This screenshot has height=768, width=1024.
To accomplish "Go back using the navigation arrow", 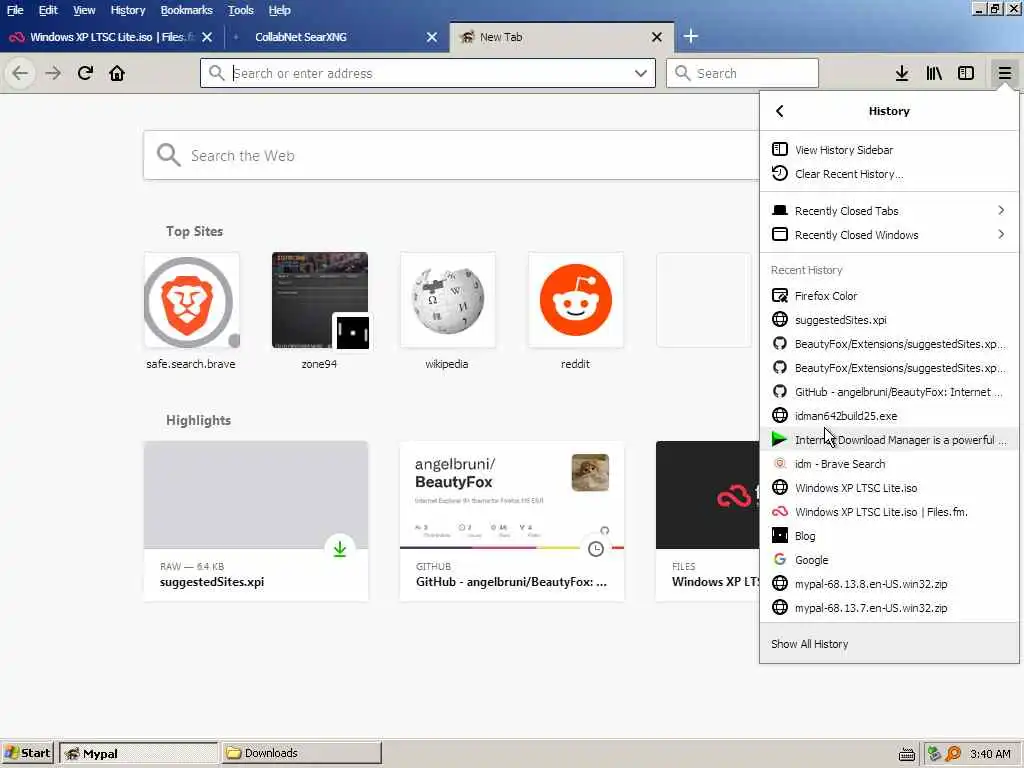I will tap(20, 73).
